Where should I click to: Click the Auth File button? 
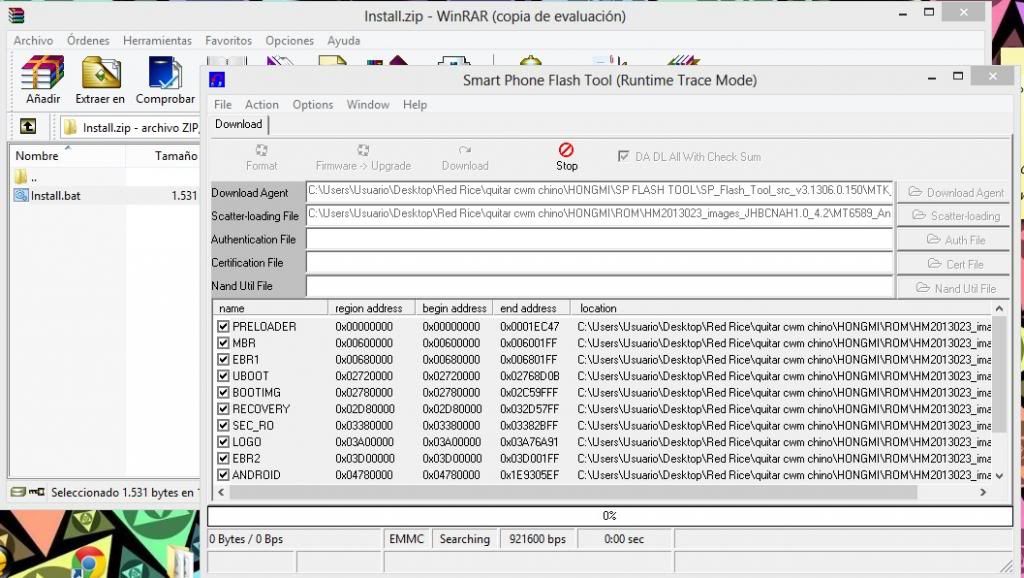click(x=953, y=240)
